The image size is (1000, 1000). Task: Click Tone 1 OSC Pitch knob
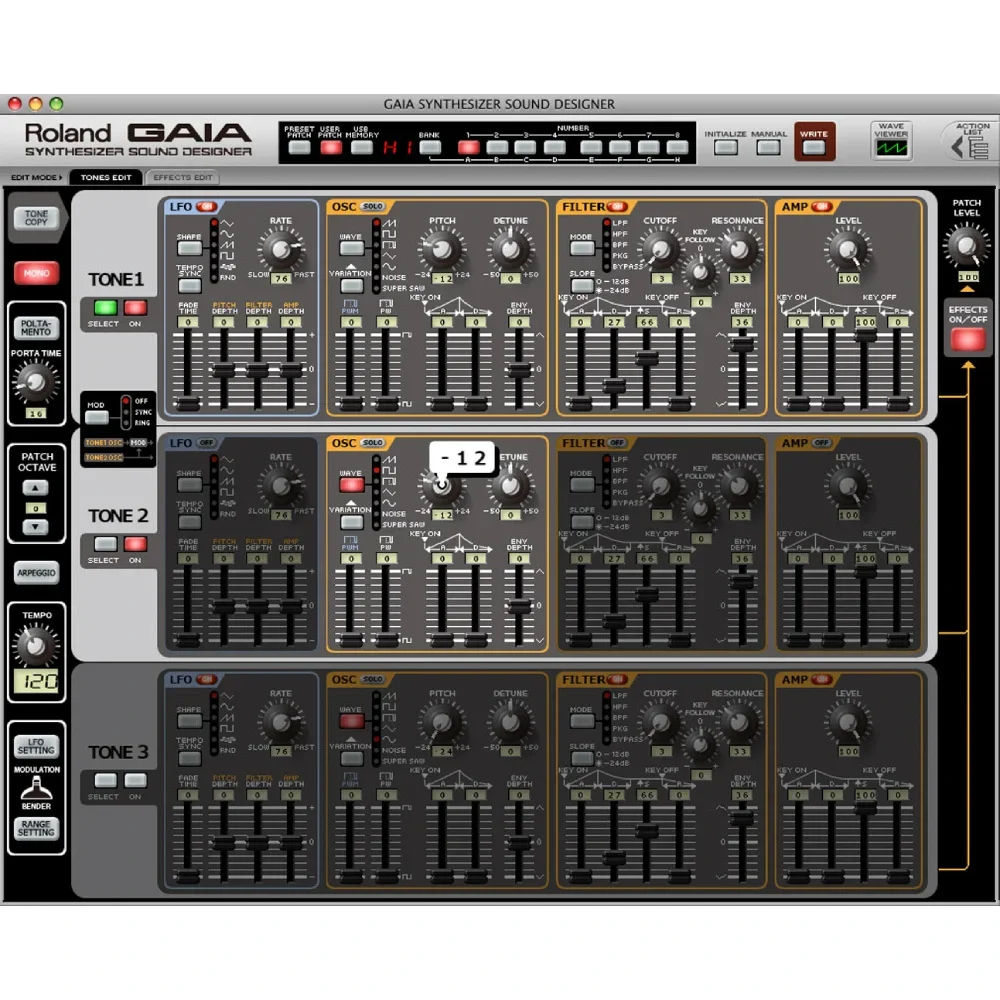[442, 249]
